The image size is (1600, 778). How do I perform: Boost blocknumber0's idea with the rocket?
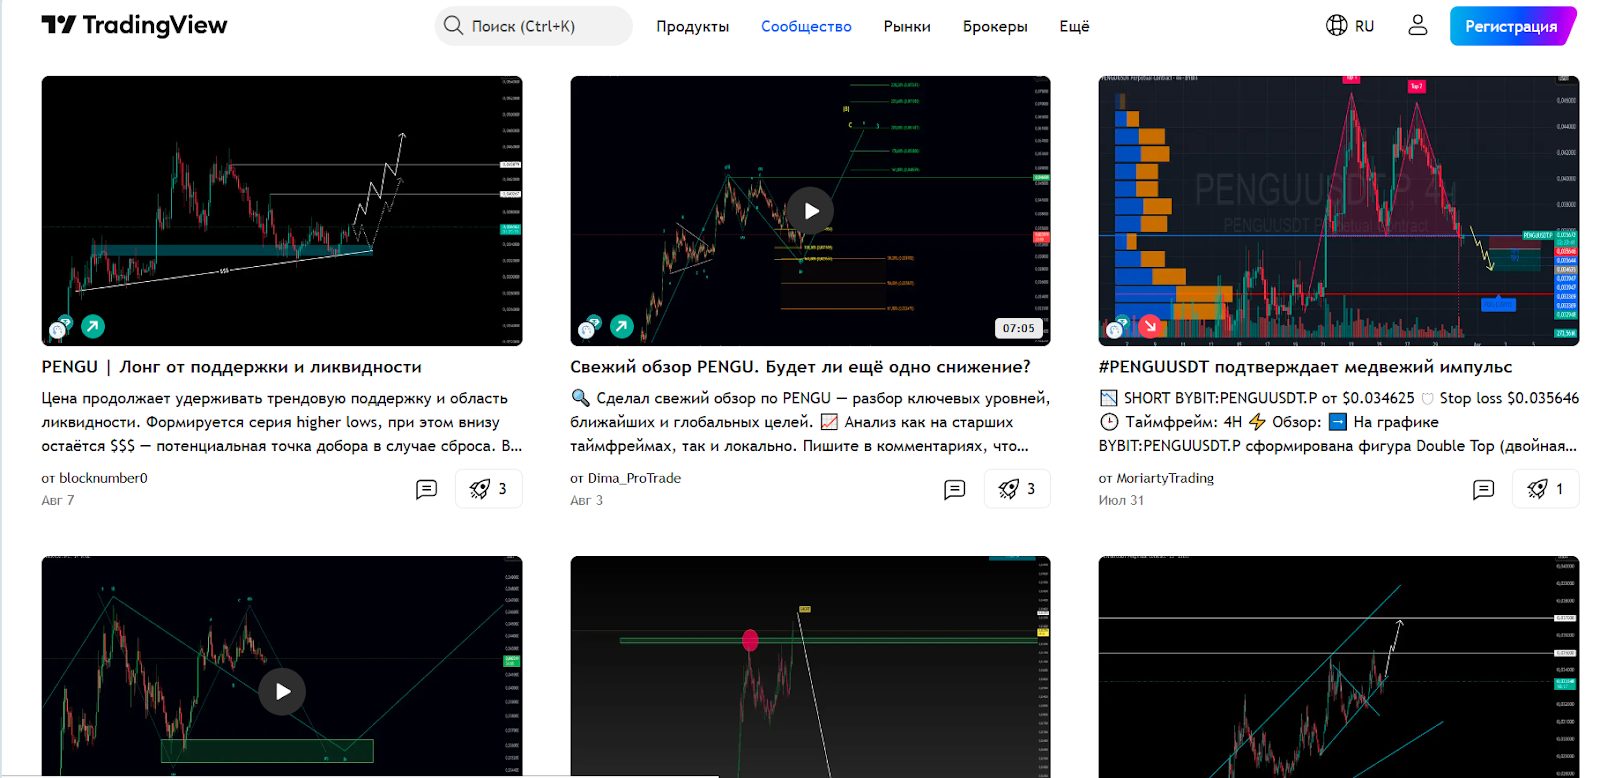coord(488,489)
